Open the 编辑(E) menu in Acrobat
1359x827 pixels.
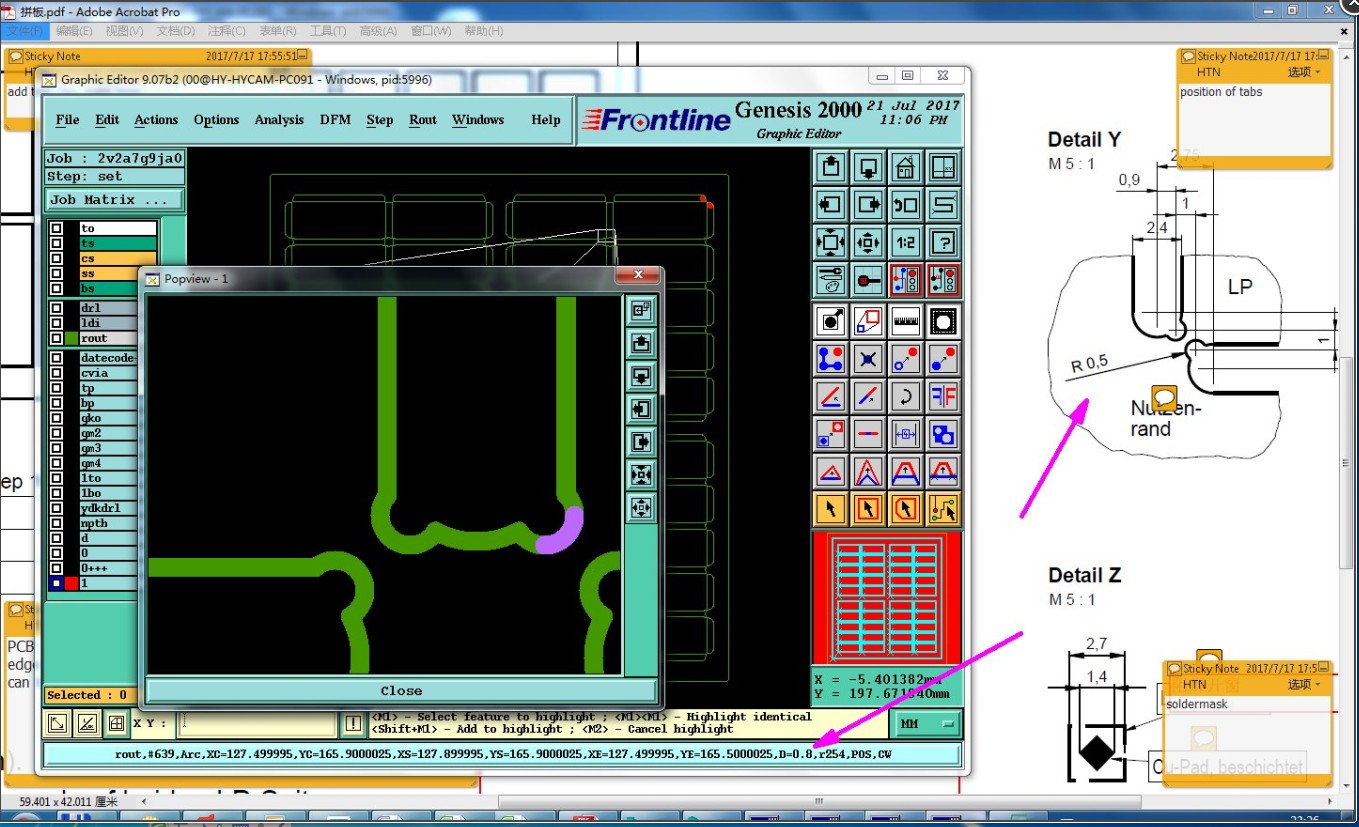pyautogui.click(x=74, y=31)
